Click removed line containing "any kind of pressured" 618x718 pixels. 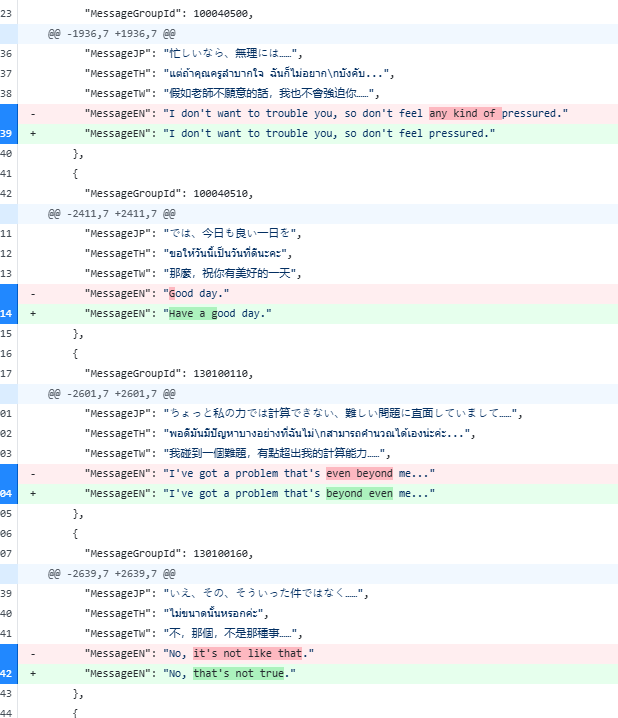click(x=318, y=114)
